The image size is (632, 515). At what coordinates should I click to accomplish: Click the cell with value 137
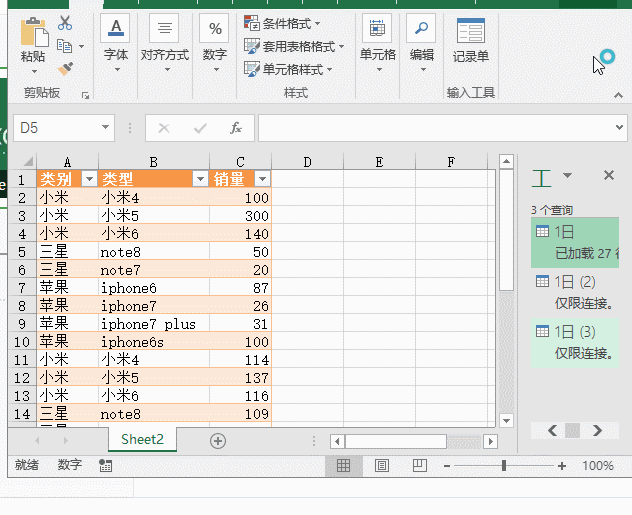241,378
